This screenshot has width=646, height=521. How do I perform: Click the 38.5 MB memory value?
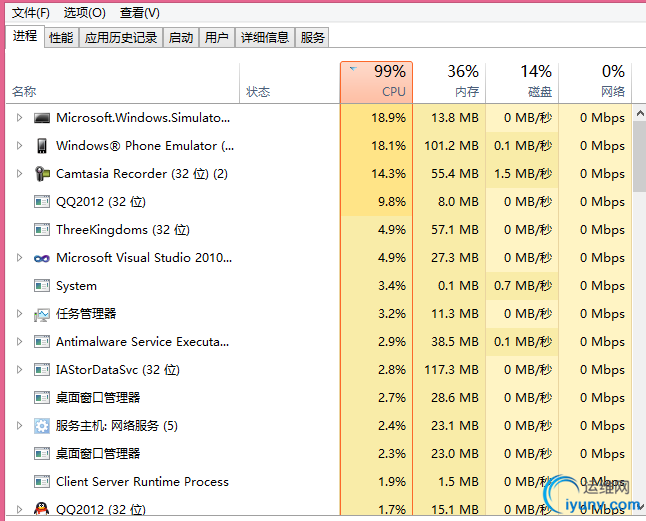[x=455, y=342]
